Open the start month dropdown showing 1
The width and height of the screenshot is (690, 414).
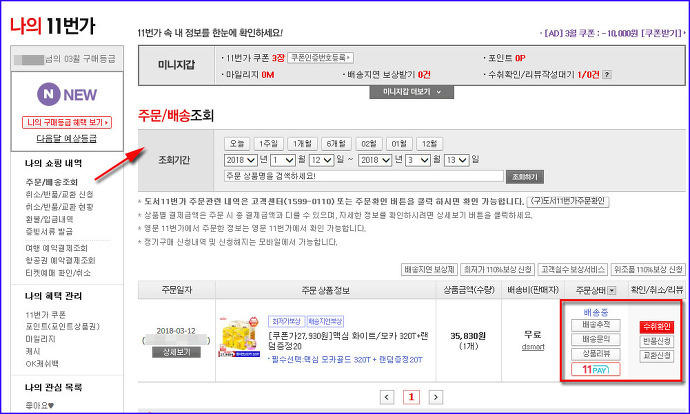283,160
